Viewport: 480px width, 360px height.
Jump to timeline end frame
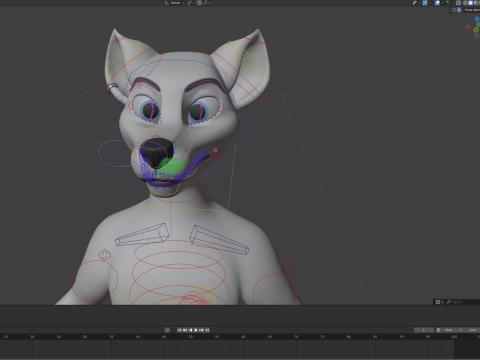tap(207, 330)
